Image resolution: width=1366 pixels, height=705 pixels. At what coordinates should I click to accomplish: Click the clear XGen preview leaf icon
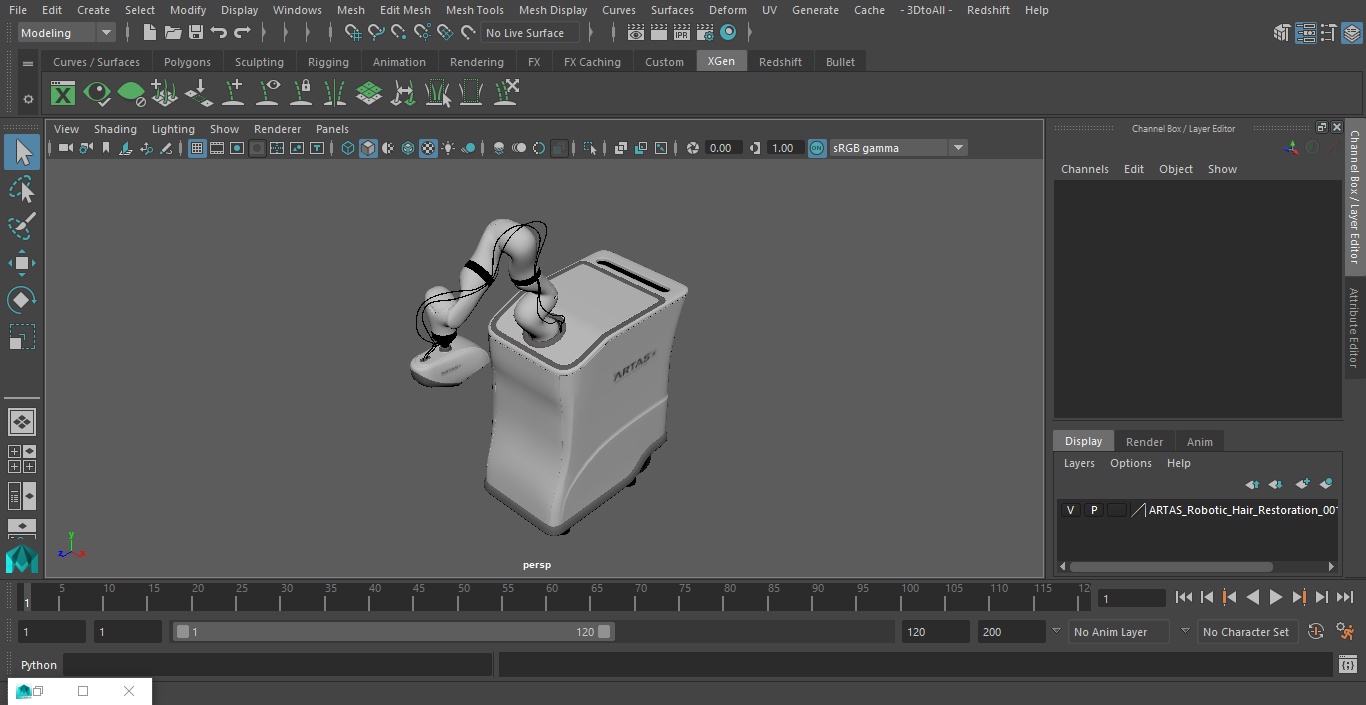[x=131, y=94]
